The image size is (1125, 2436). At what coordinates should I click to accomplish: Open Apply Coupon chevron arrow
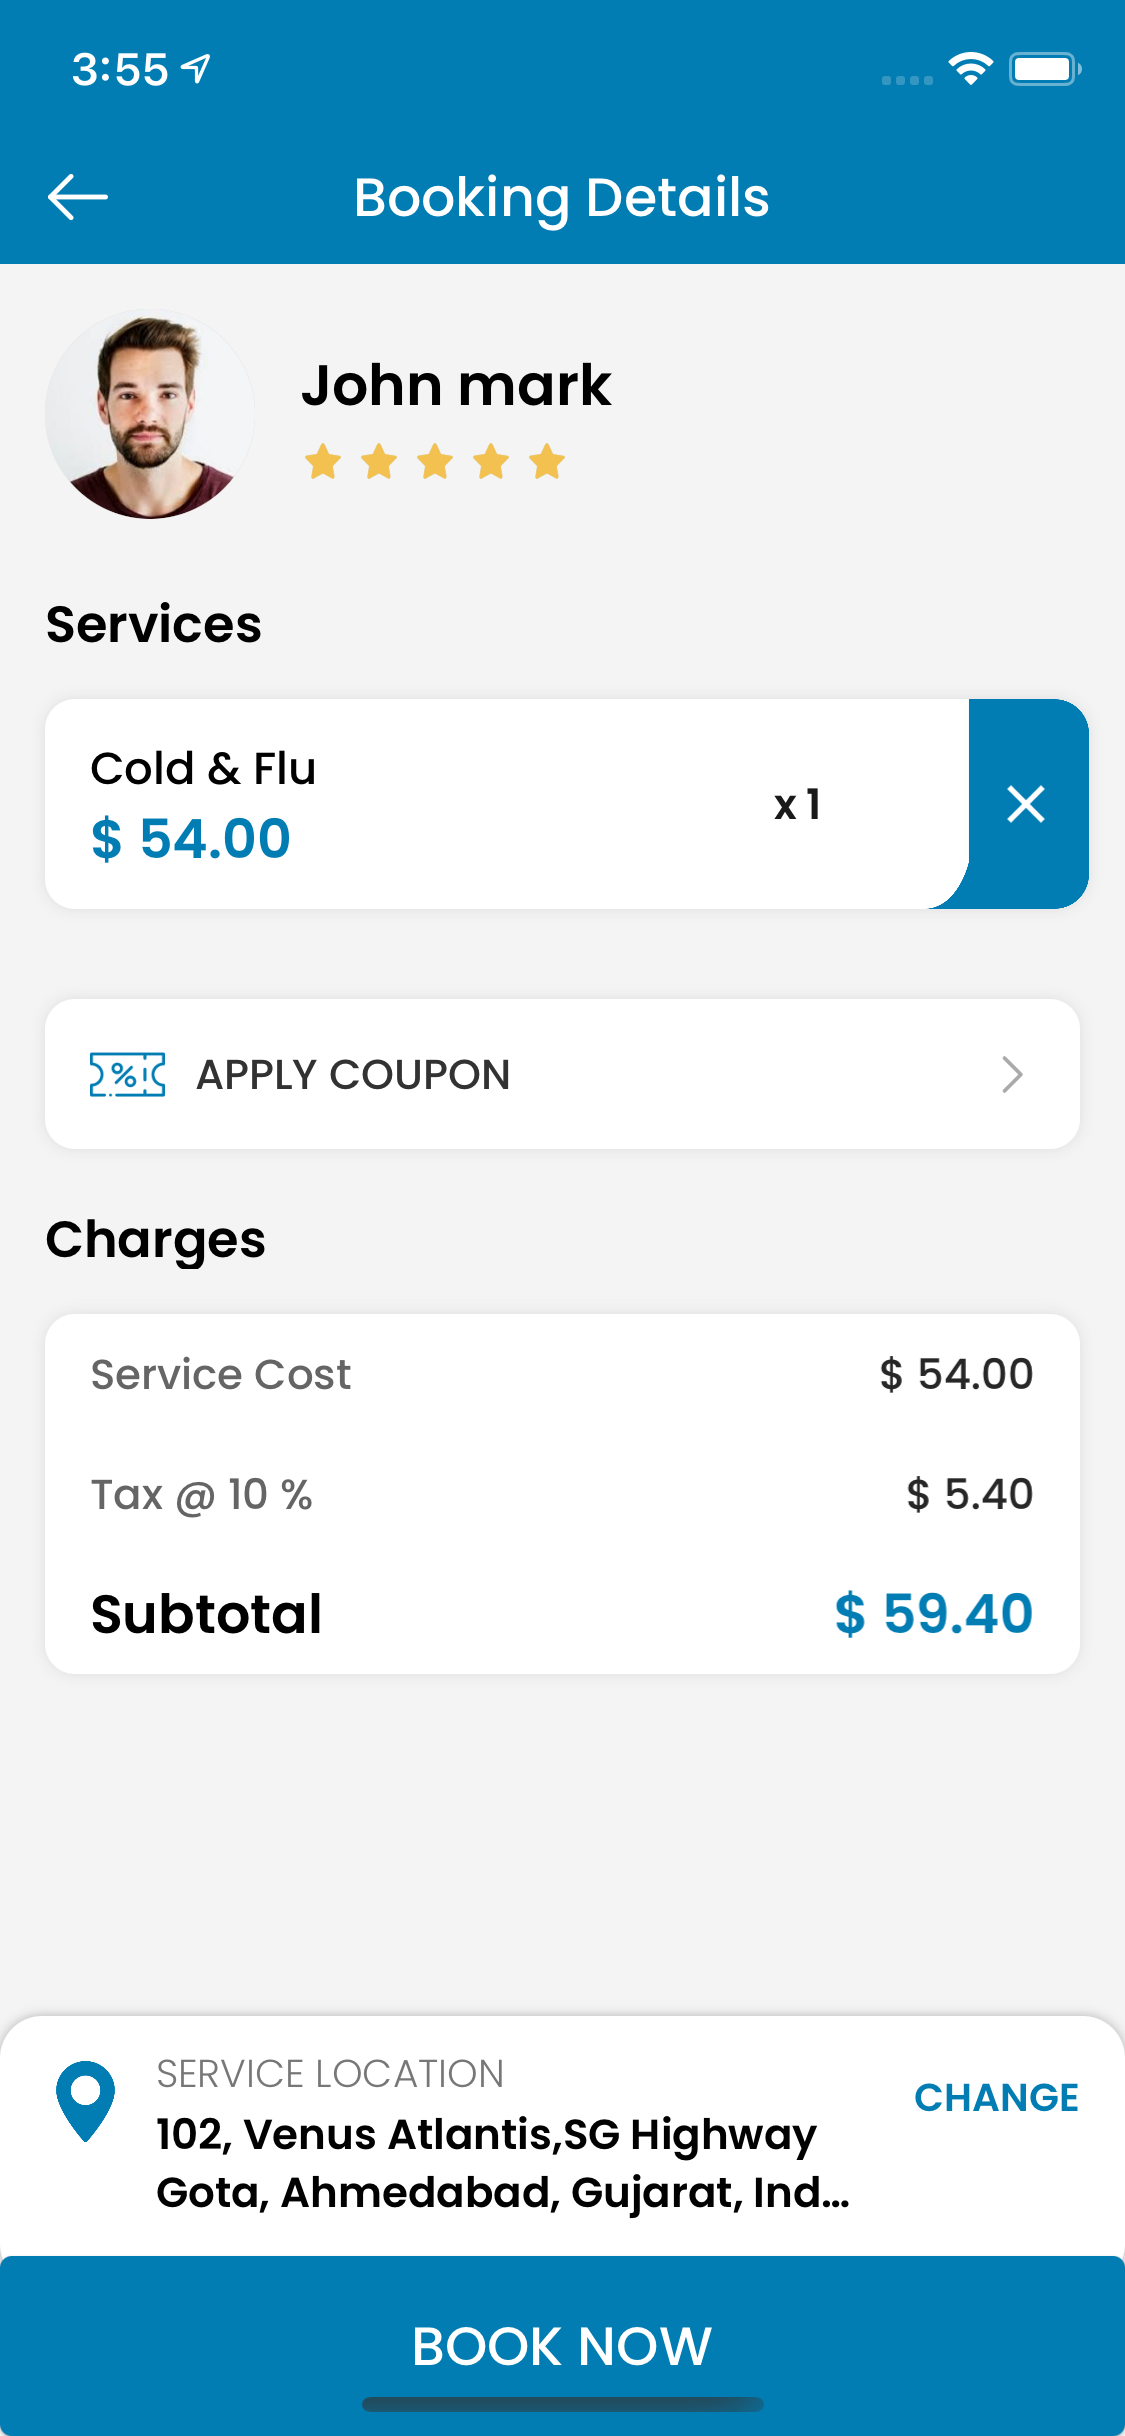pos(1012,1075)
